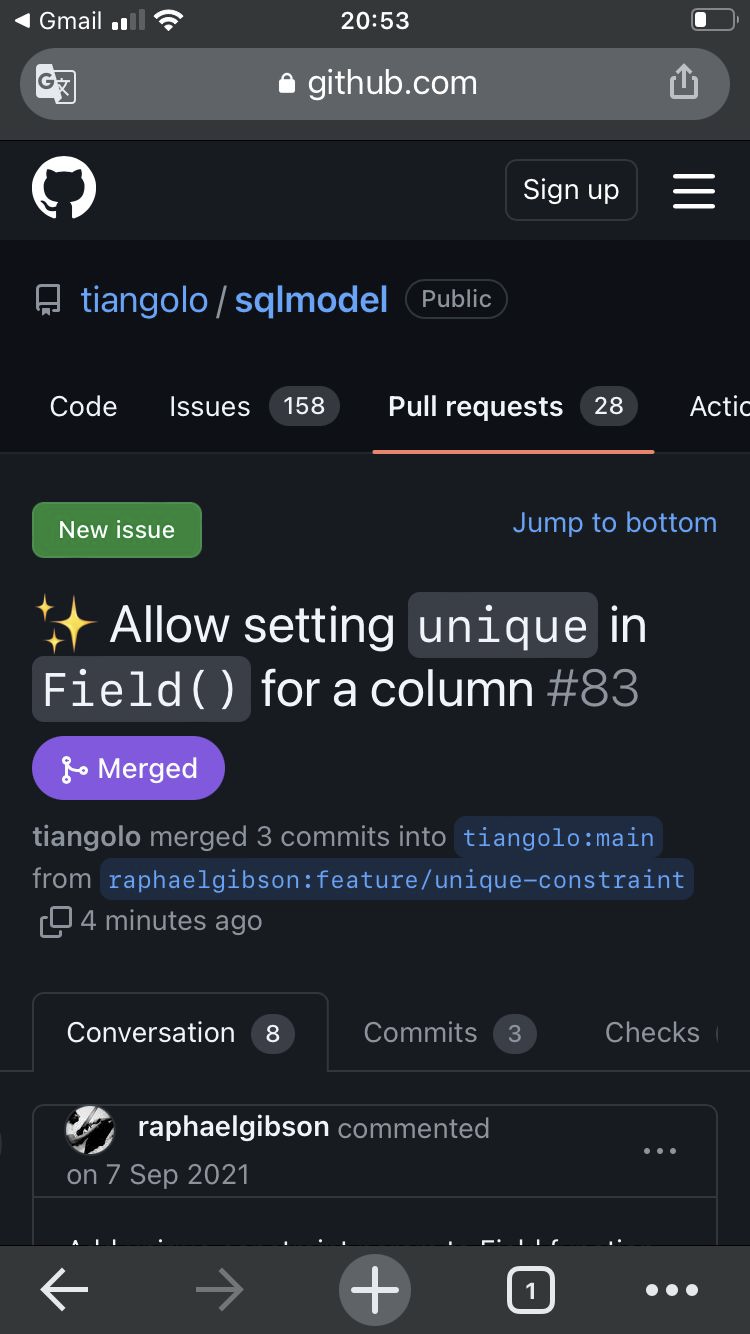Switch to the Commits tab
The width and height of the screenshot is (750, 1334).
(419, 1032)
